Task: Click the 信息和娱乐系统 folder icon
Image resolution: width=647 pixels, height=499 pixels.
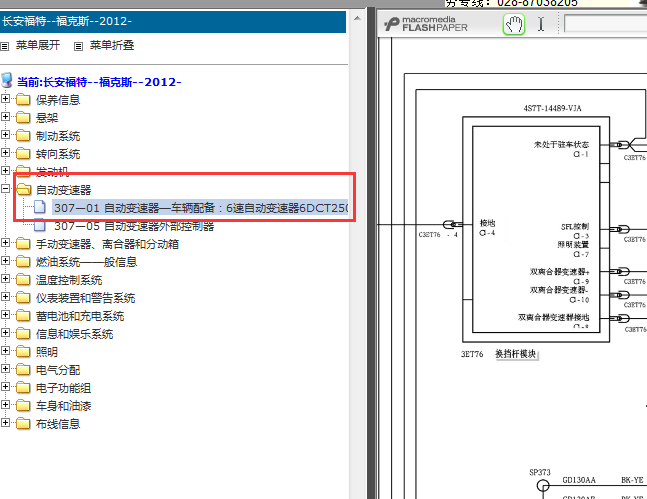Action: coord(23,333)
